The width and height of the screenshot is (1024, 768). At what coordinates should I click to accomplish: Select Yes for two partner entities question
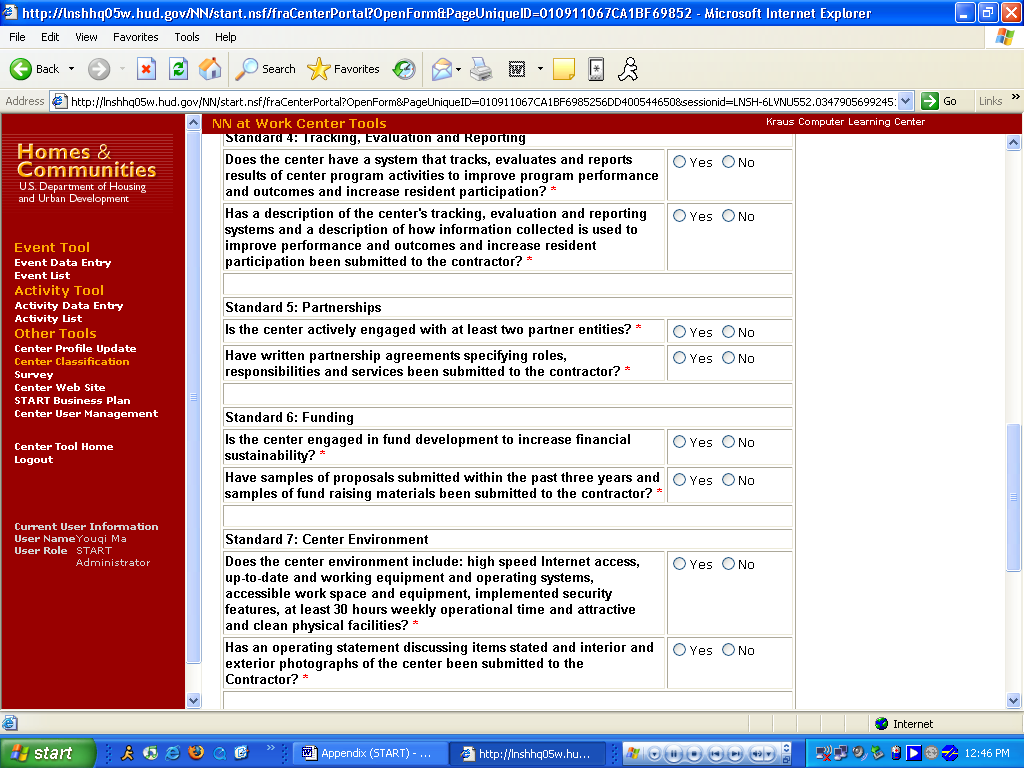click(x=679, y=332)
